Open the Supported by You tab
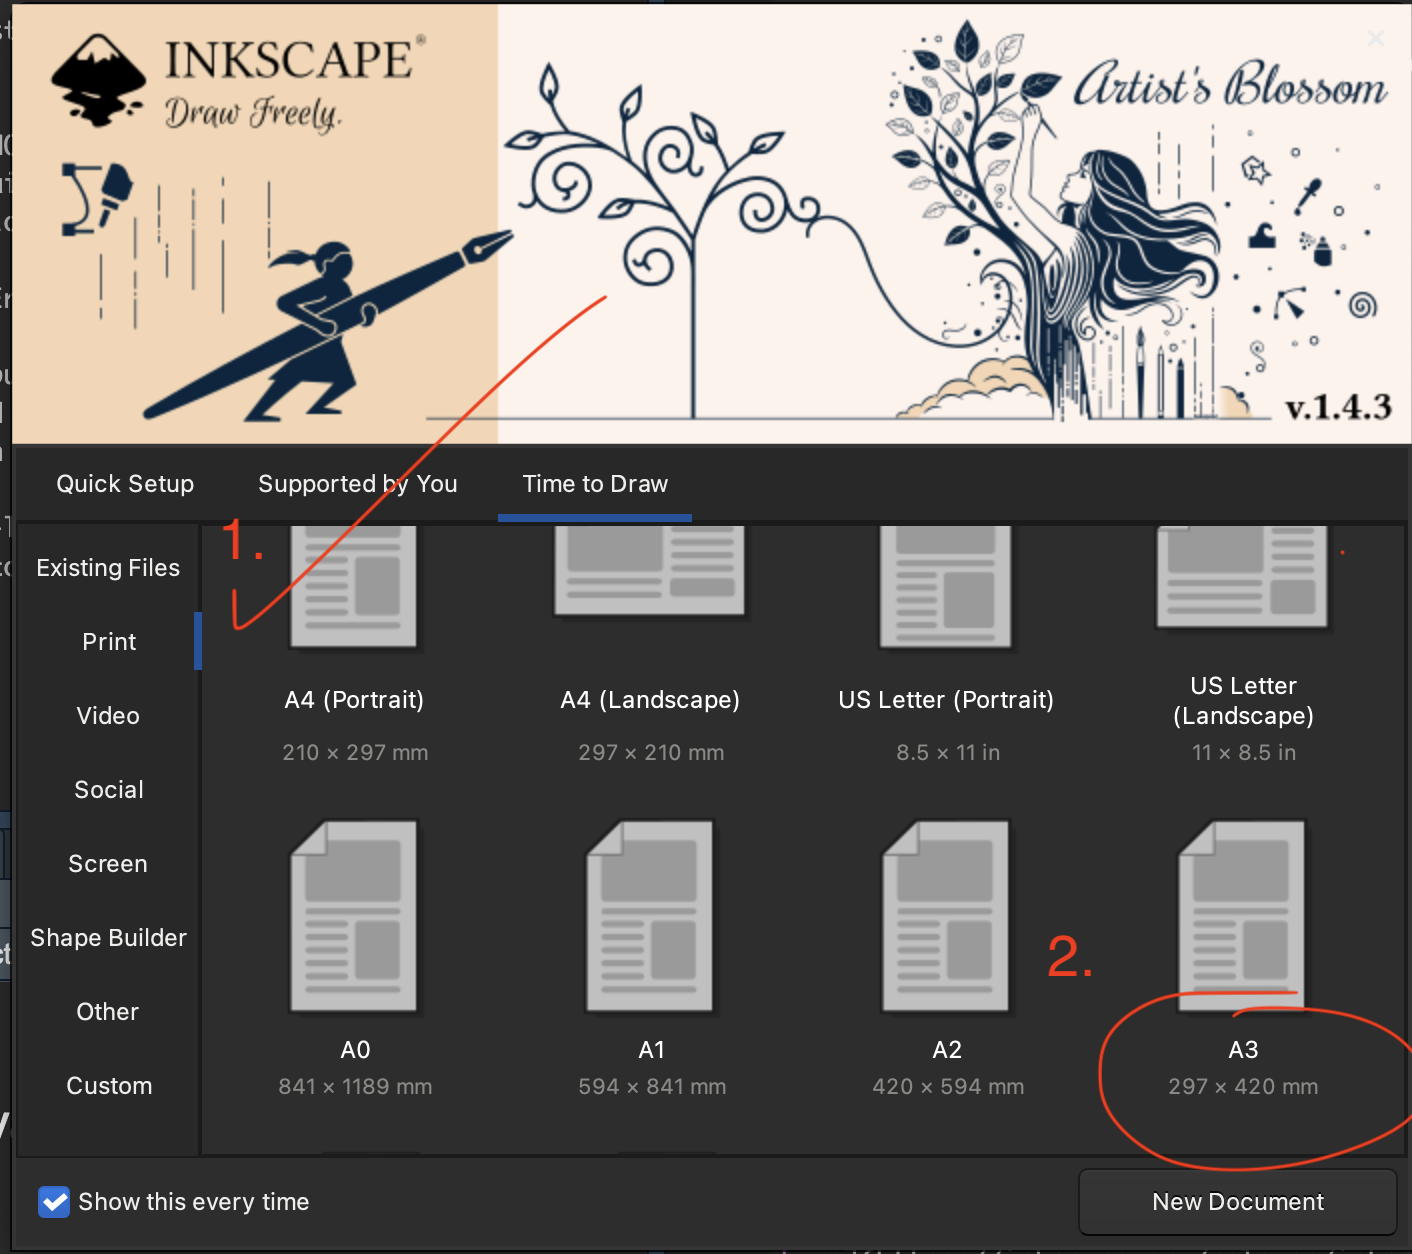 tap(357, 484)
